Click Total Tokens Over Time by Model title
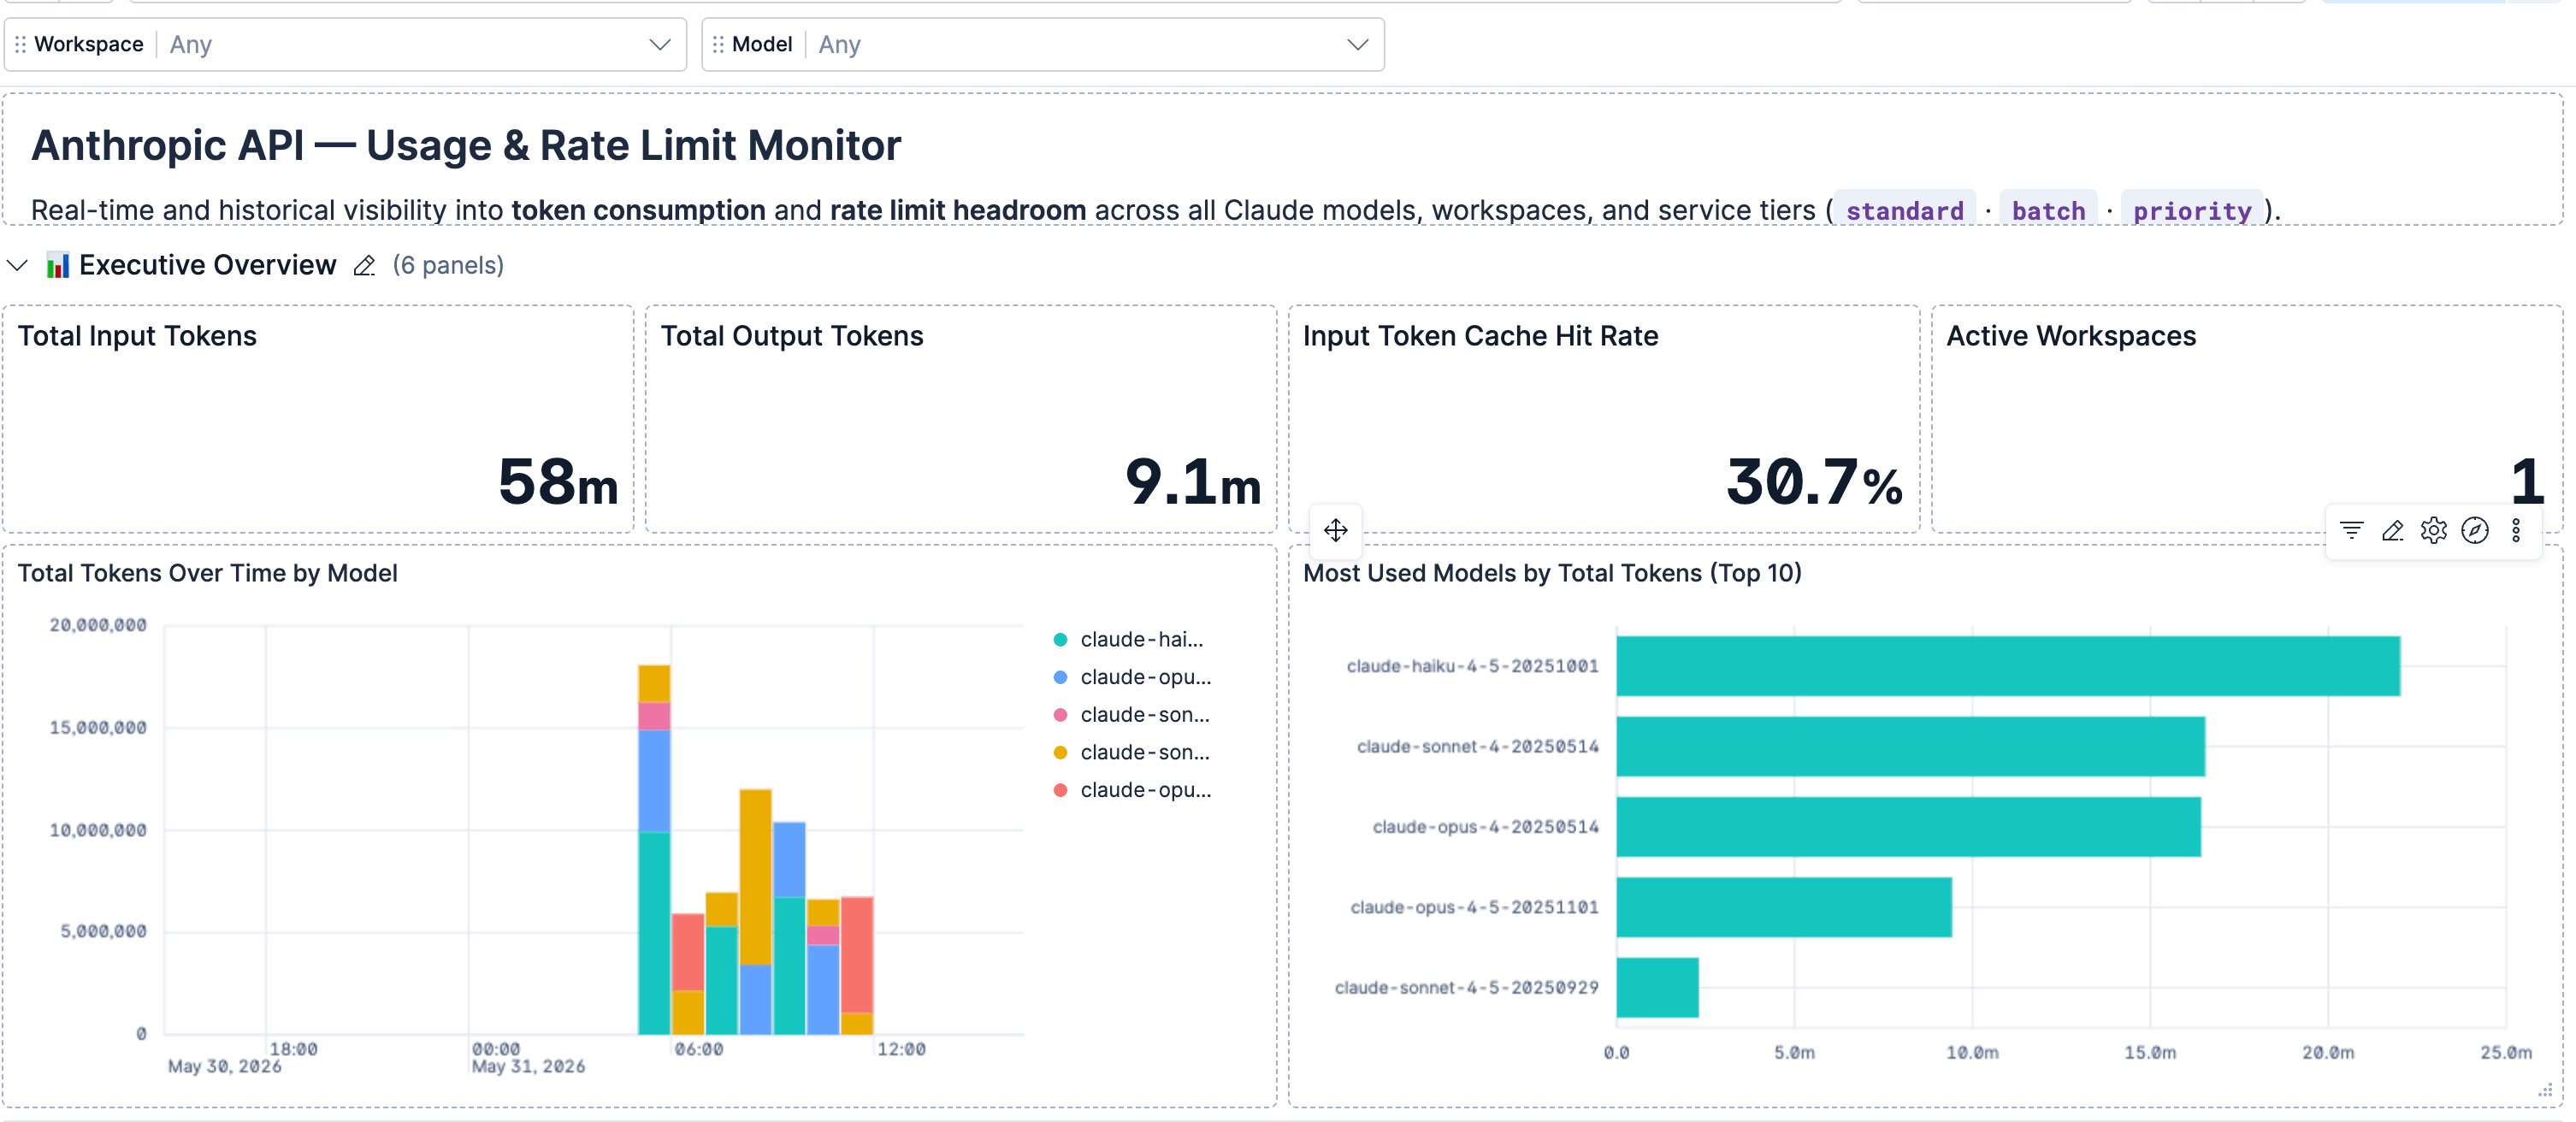Image resolution: width=2576 pixels, height=1122 pixels. coord(208,573)
